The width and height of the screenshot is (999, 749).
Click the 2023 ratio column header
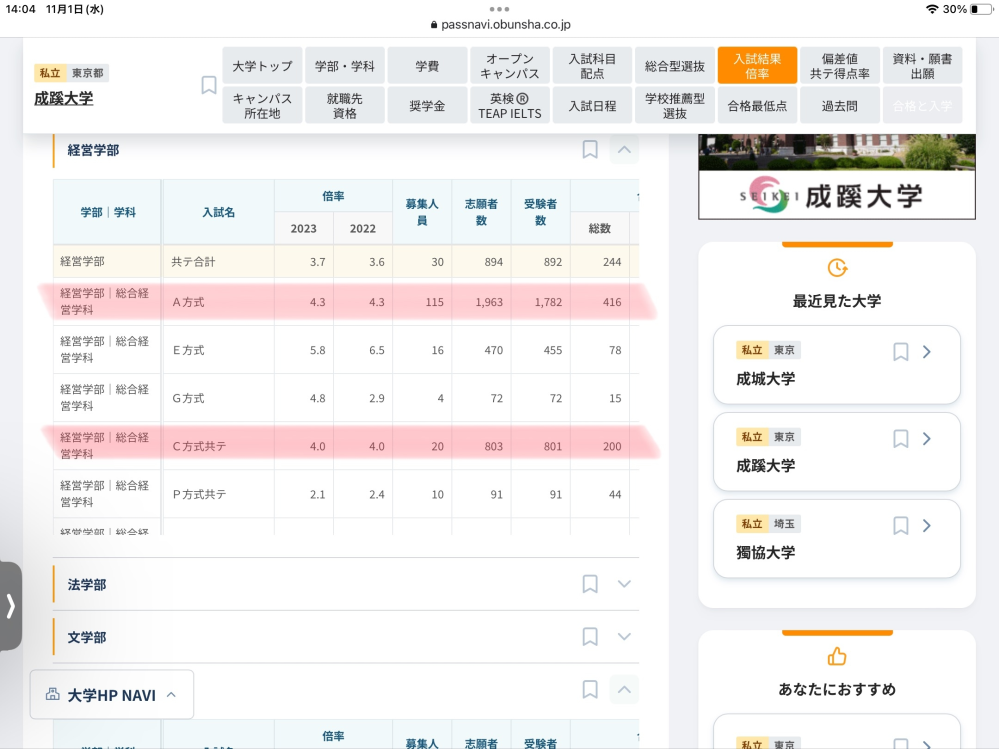[303, 229]
